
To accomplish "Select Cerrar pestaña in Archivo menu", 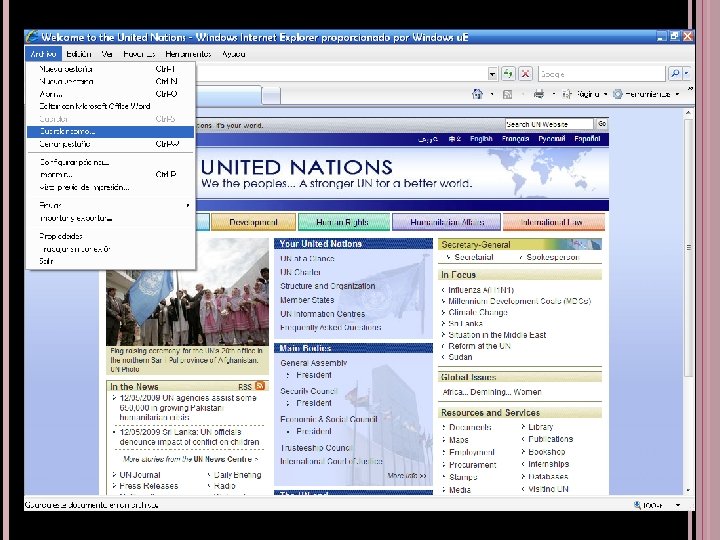I will click(110, 144).
